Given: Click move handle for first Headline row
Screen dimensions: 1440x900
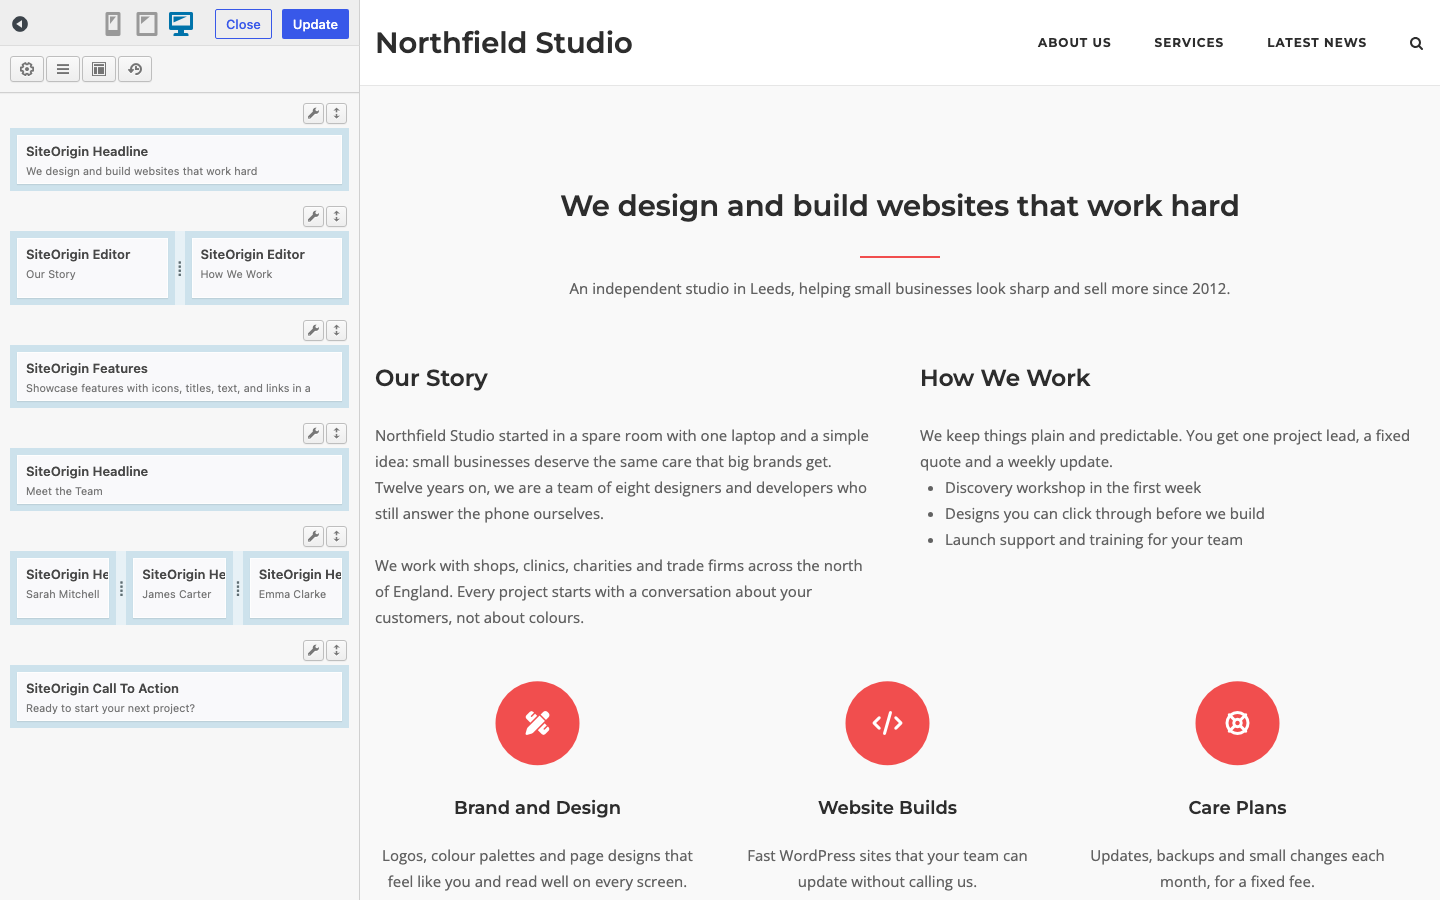Looking at the screenshot, I should point(337,113).
